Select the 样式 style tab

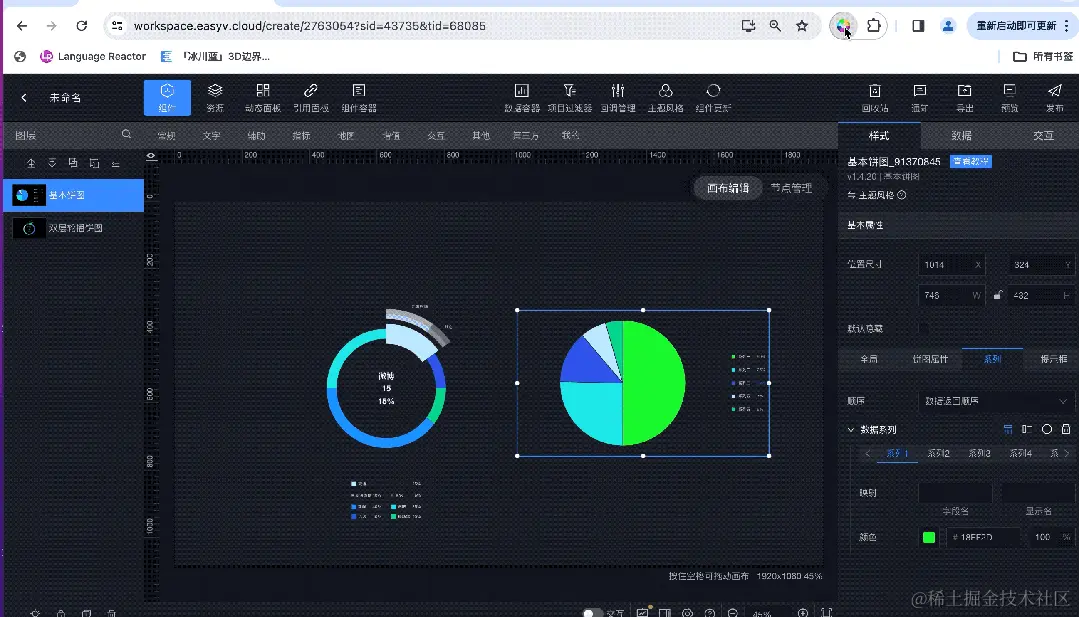click(879, 136)
